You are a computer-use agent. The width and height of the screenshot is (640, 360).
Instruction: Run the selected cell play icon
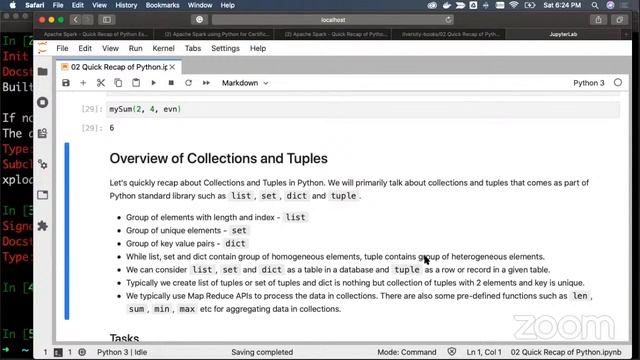[x=153, y=83]
